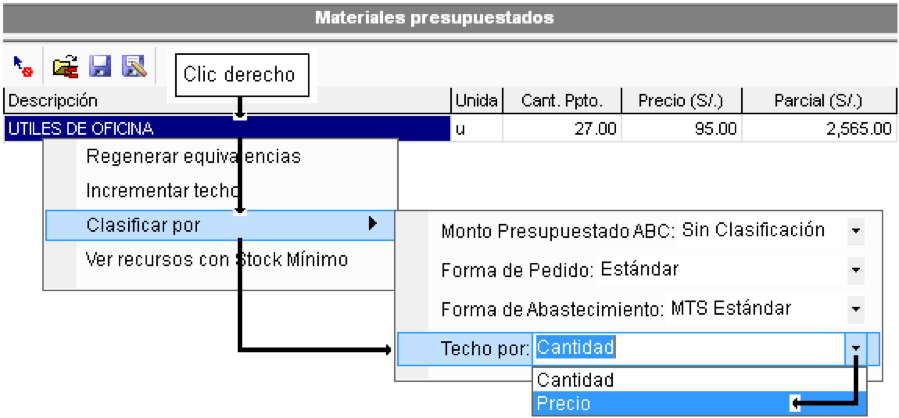This screenshot has height=418, width=899.
Task: Click the blue floppy disk save icon
Action: click(100, 67)
